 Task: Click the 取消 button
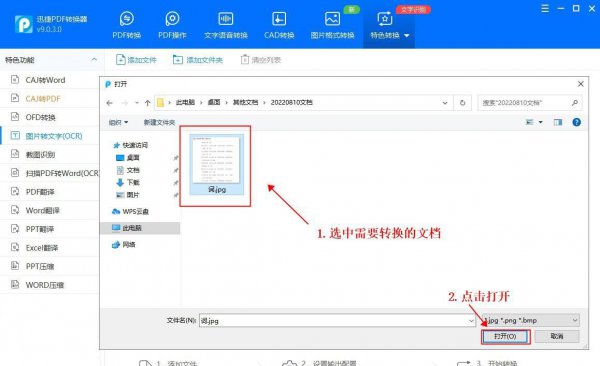557,336
